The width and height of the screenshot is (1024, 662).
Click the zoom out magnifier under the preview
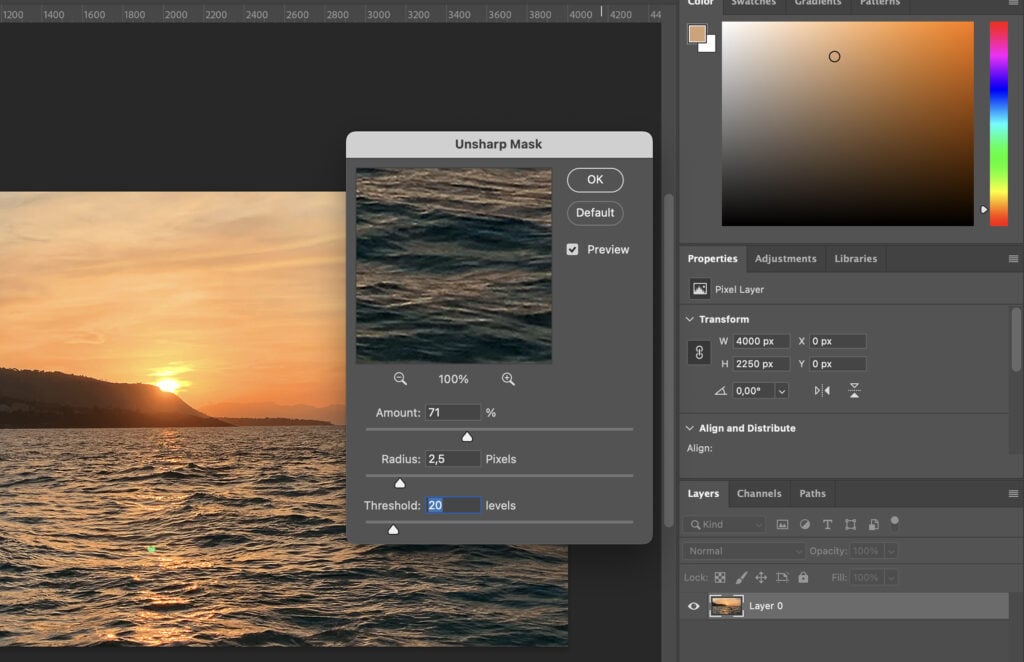[x=400, y=379]
